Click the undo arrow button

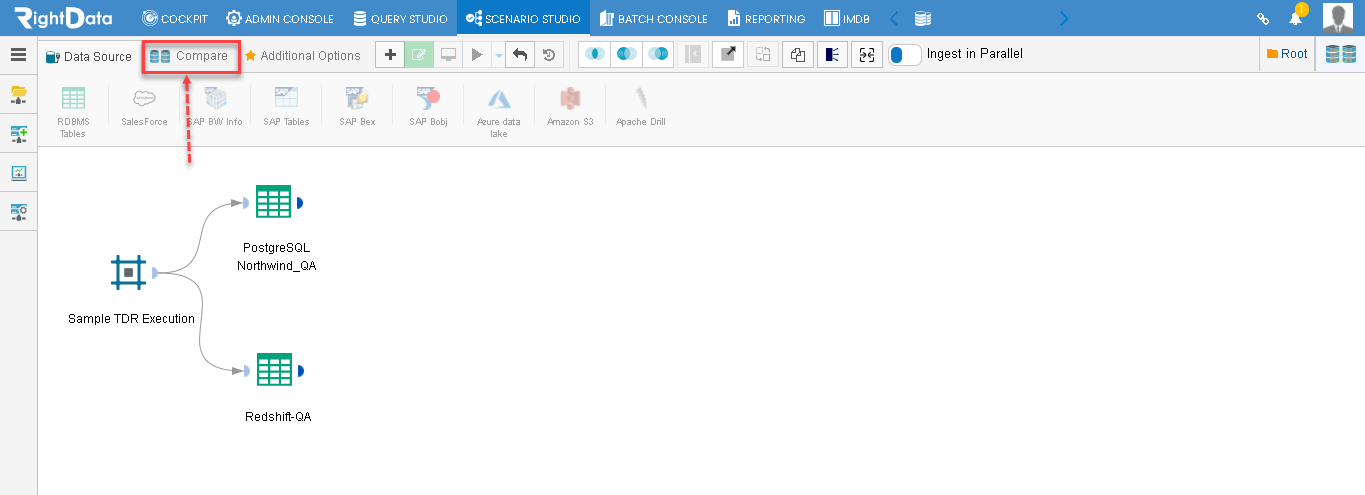(520, 55)
